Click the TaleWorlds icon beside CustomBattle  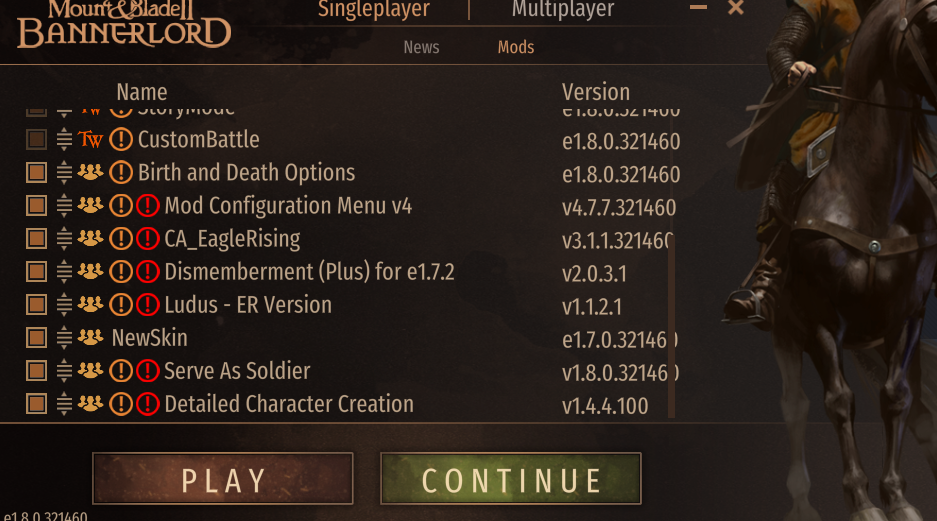90,140
